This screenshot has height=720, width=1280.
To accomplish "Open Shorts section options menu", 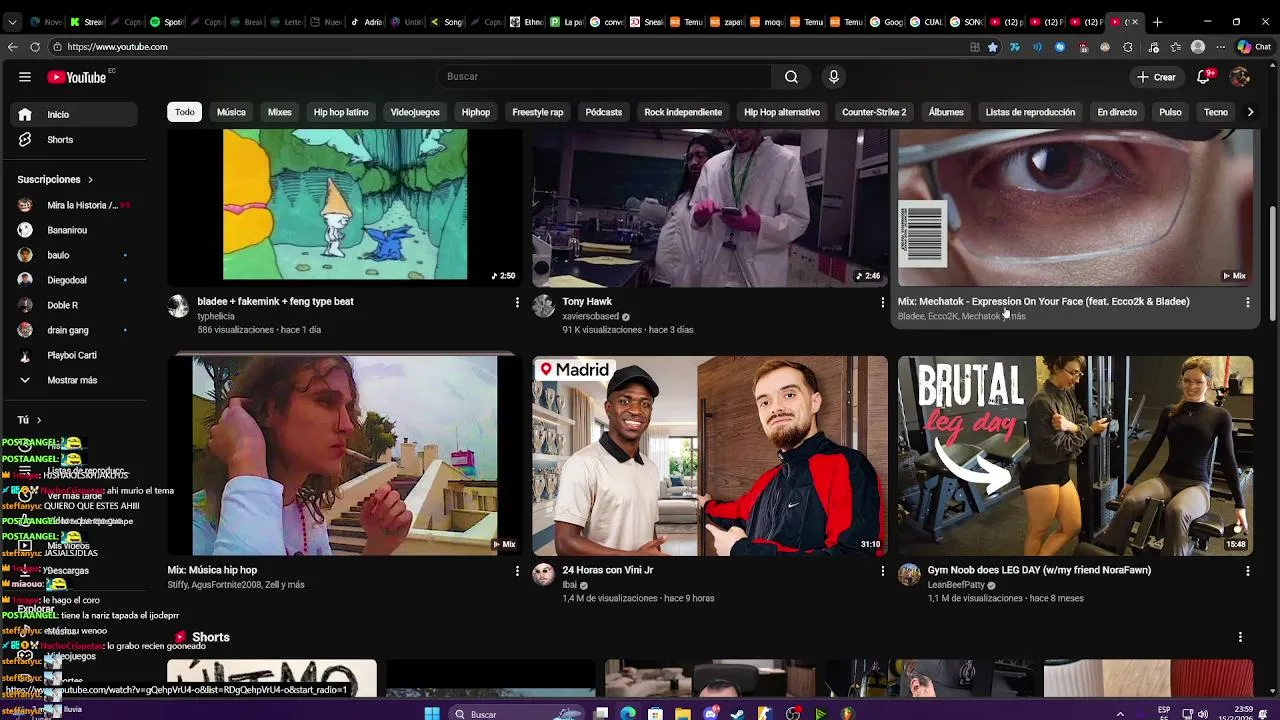I will 1240,637.
